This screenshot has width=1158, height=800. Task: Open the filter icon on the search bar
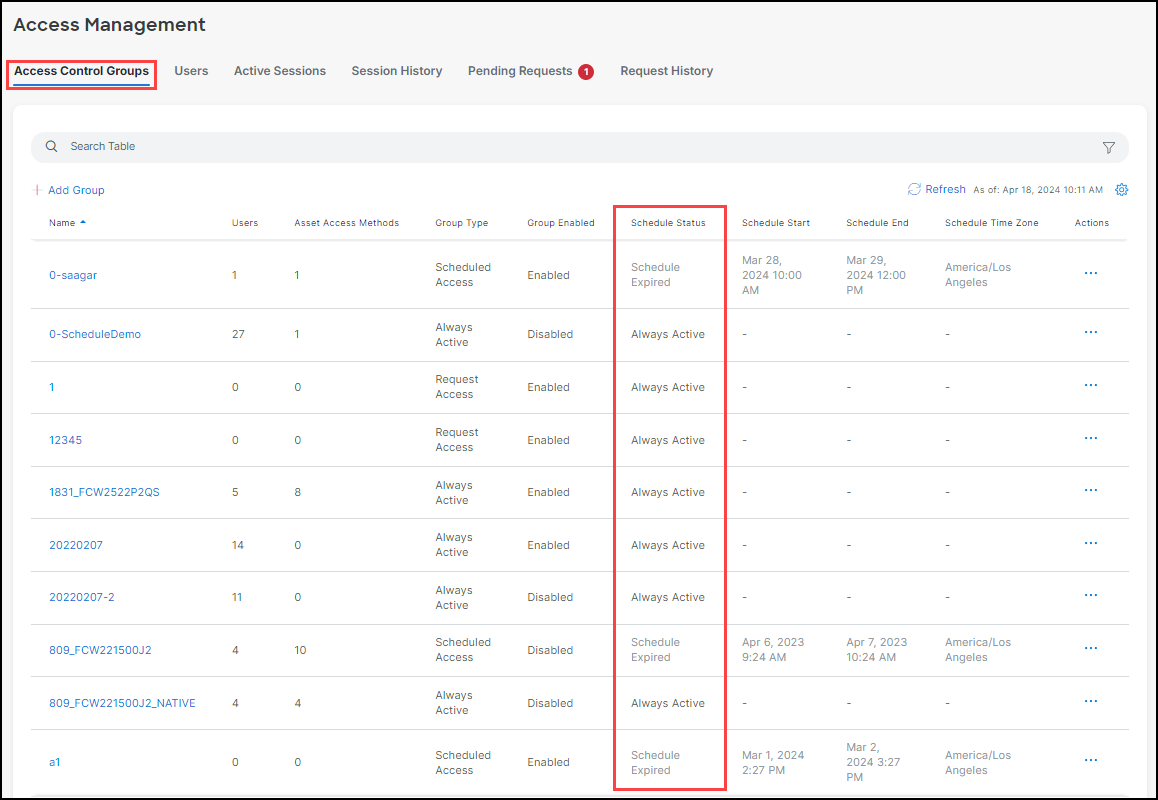[1108, 146]
